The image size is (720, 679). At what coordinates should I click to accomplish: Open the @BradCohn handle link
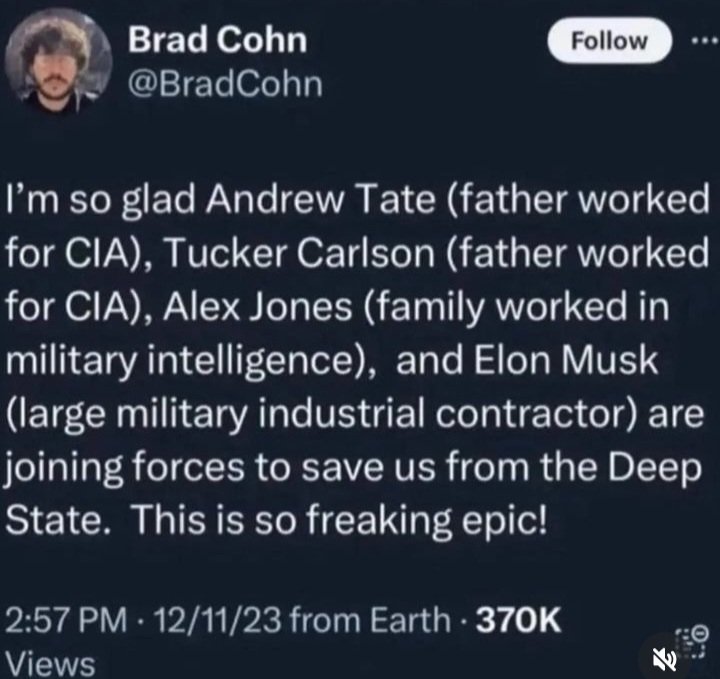point(225,84)
